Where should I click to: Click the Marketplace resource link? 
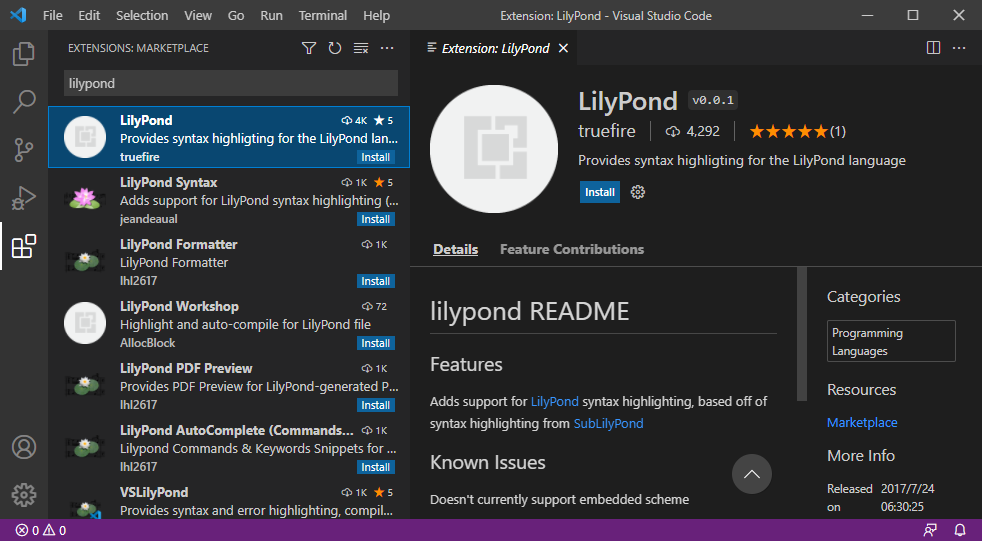861,423
